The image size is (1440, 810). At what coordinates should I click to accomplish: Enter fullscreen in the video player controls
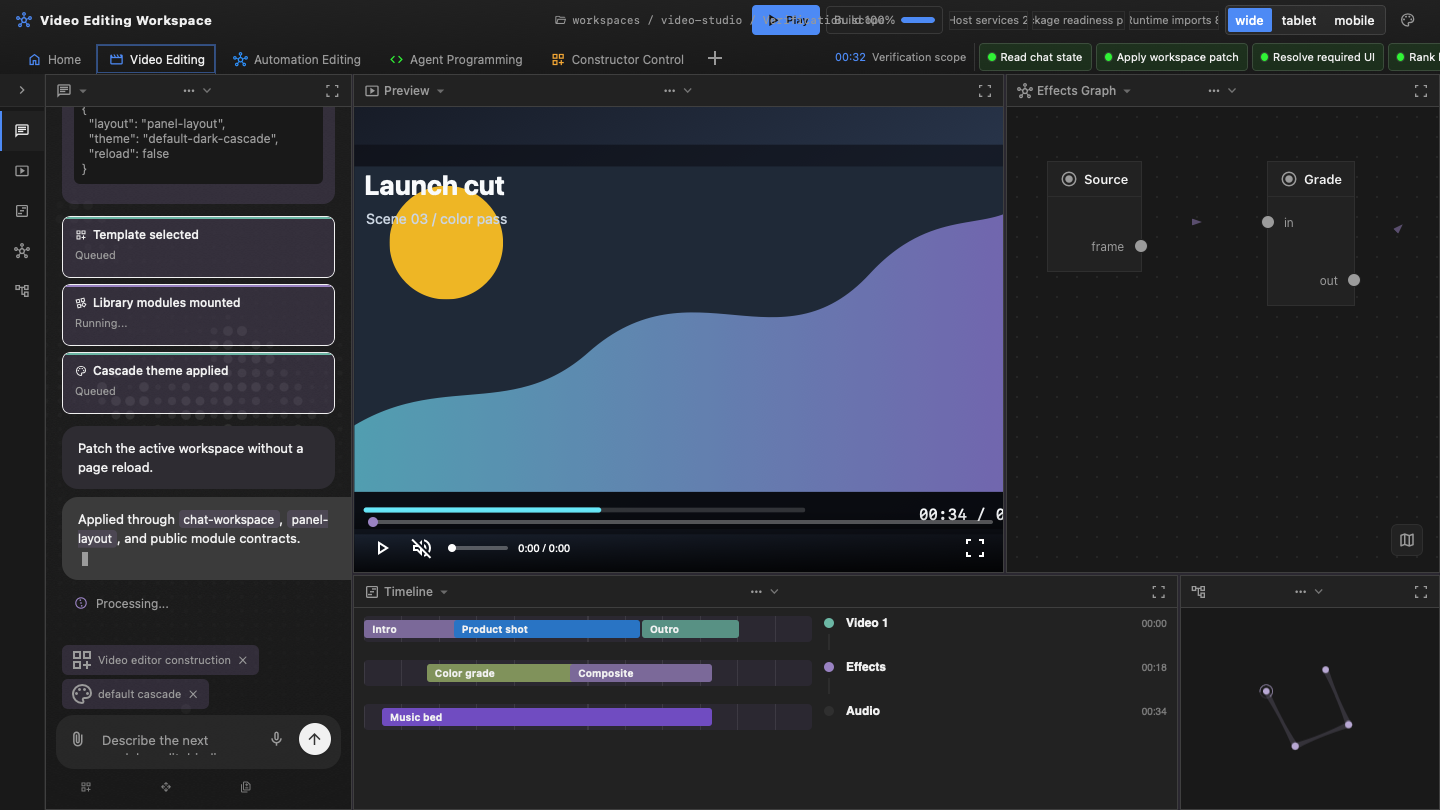(975, 548)
